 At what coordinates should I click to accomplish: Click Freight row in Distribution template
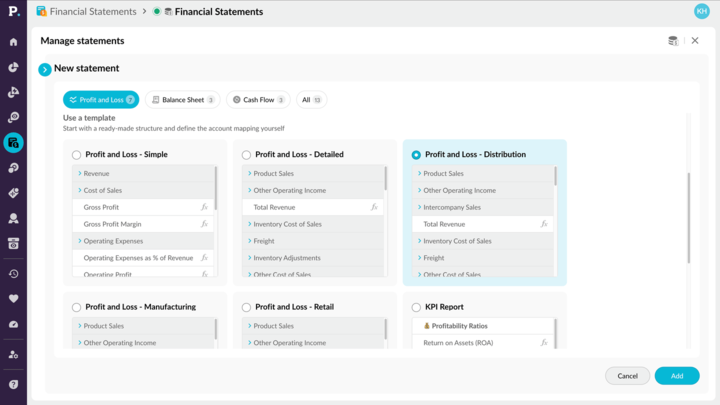[483, 258]
